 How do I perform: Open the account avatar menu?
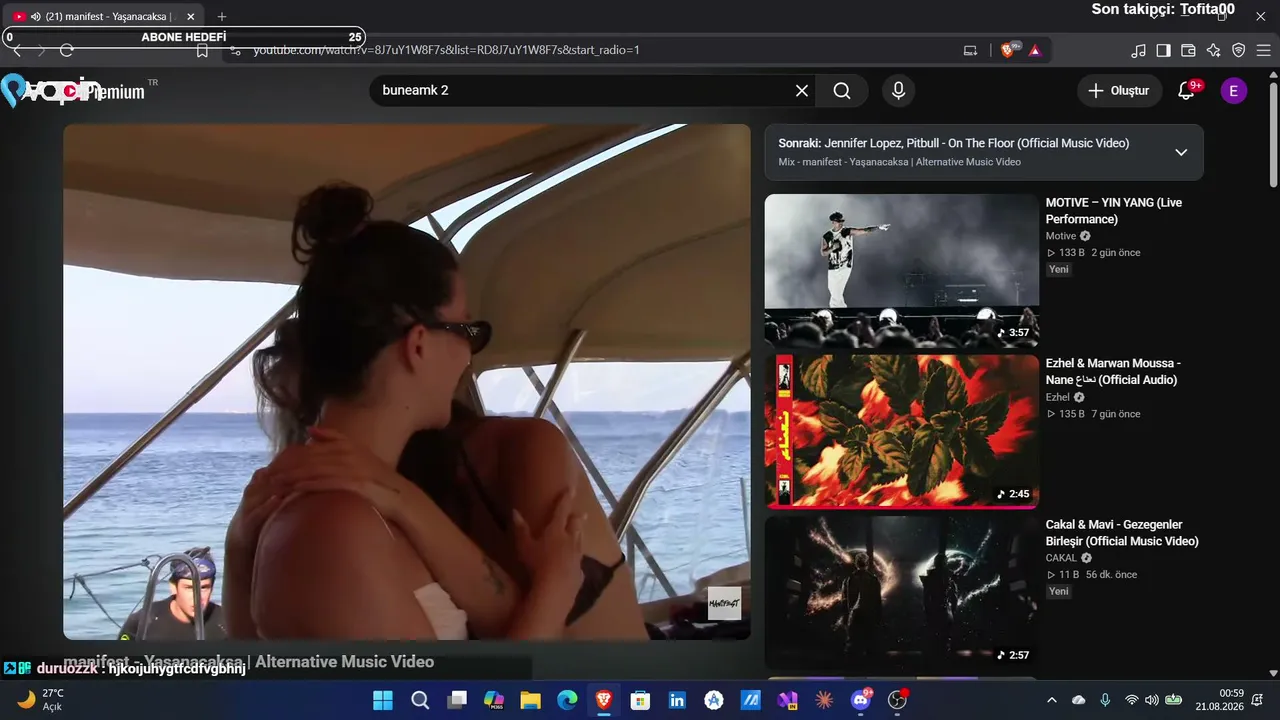coord(1234,91)
